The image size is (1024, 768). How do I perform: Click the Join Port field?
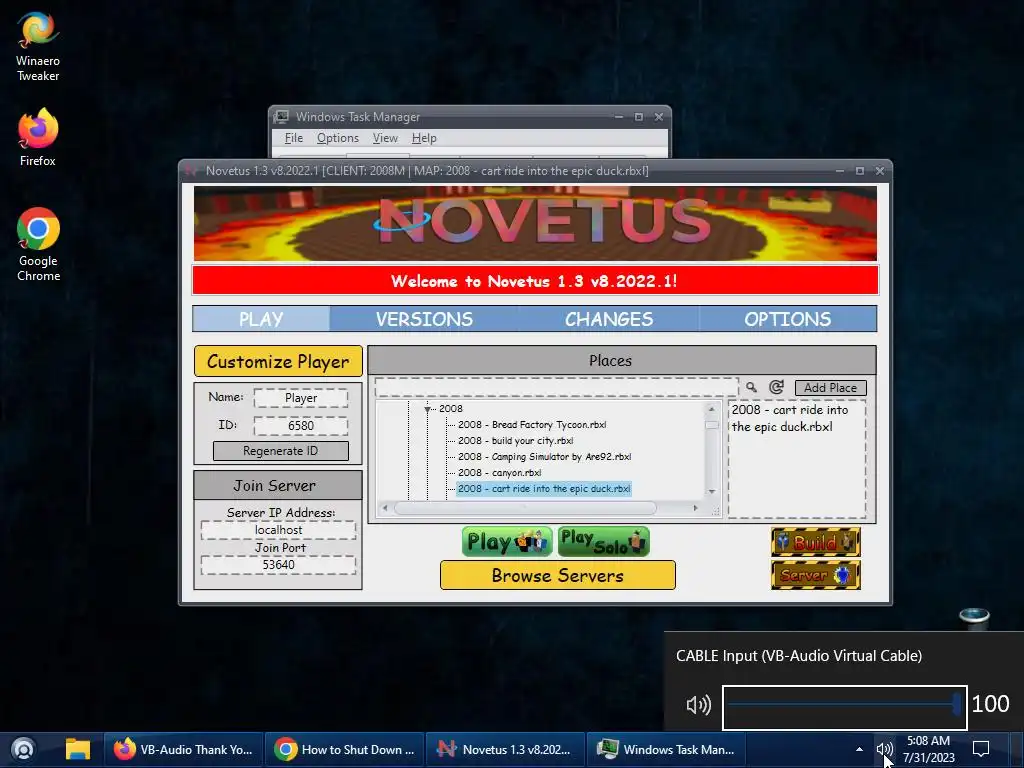click(279, 564)
